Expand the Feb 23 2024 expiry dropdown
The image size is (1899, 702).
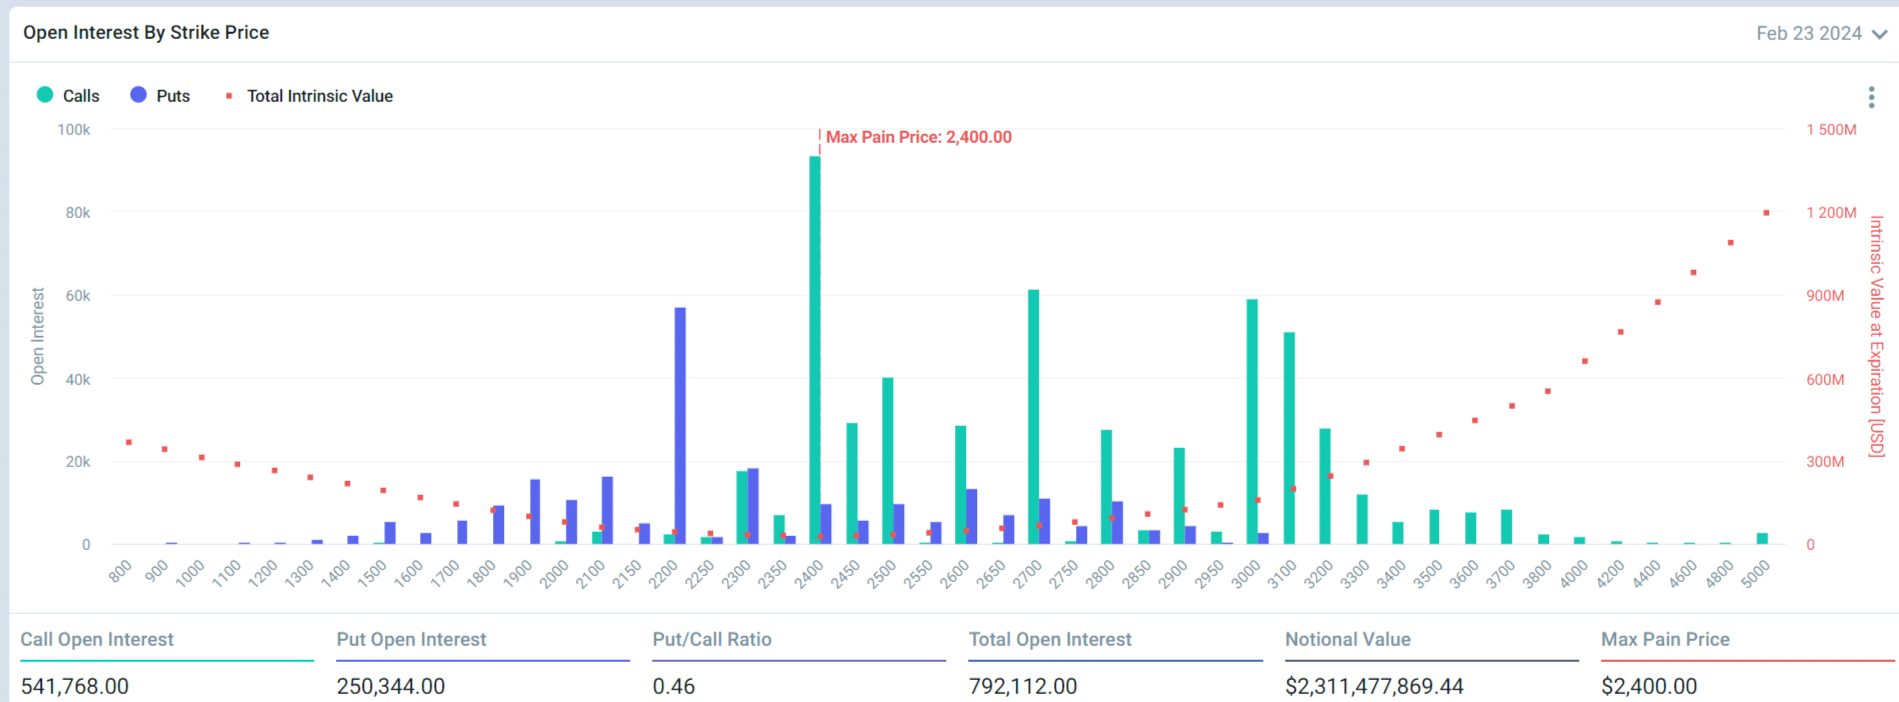(1808, 33)
